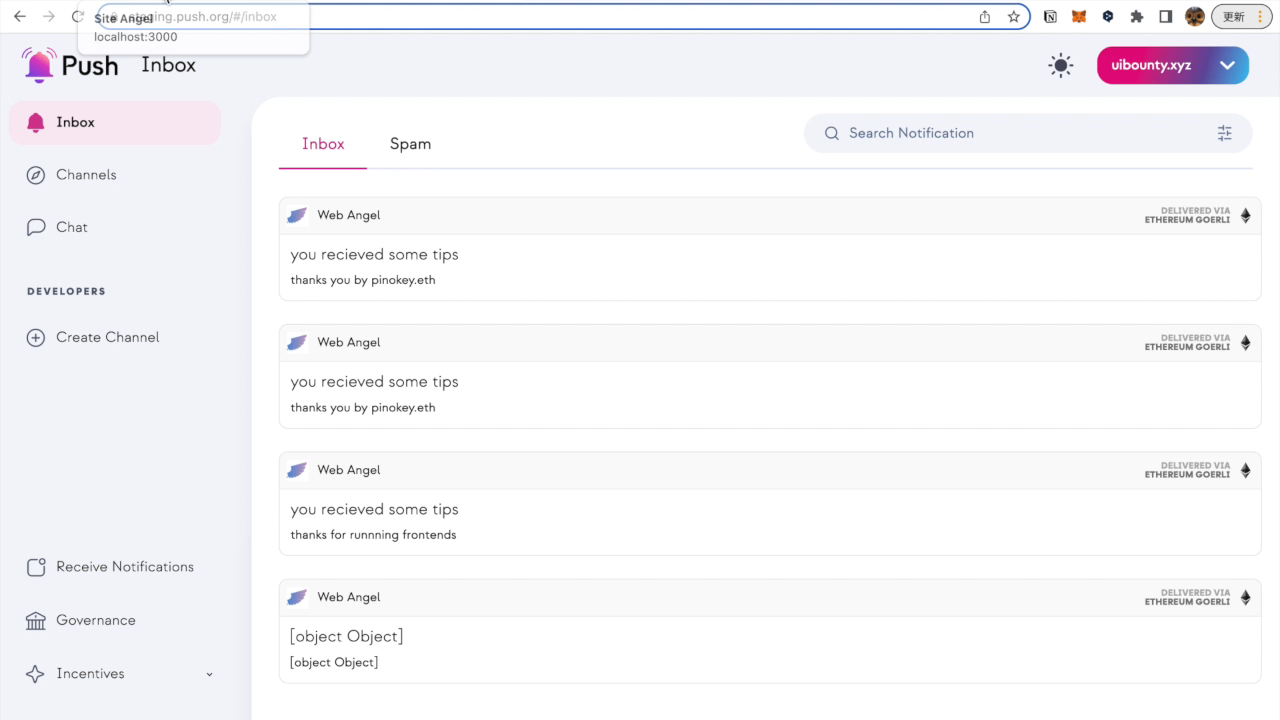Click the Incentives sparkle icon
This screenshot has height=720, width=1280.
point(35,674)
